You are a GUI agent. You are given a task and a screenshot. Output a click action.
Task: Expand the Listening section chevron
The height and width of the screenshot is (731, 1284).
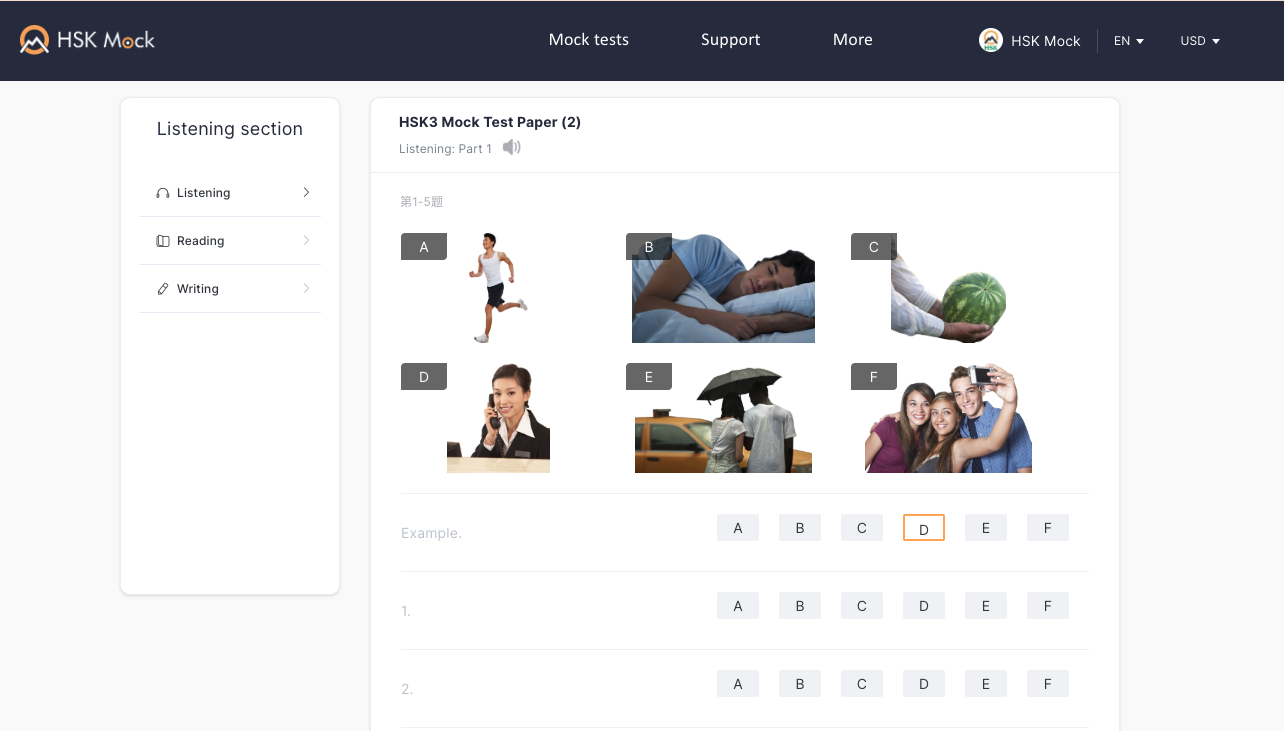point(306,192)
